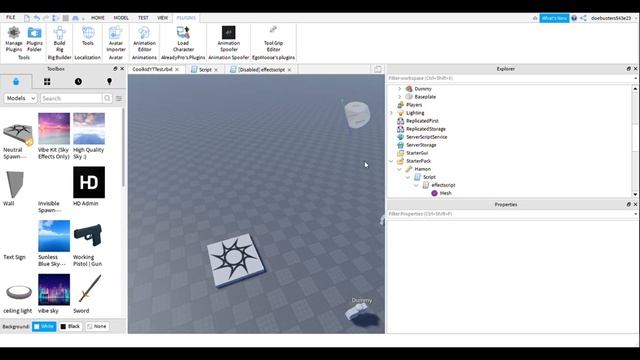Open the Toolbox filter options icon
This screenshot has height=360, width=640.
[x=119, y=98]
